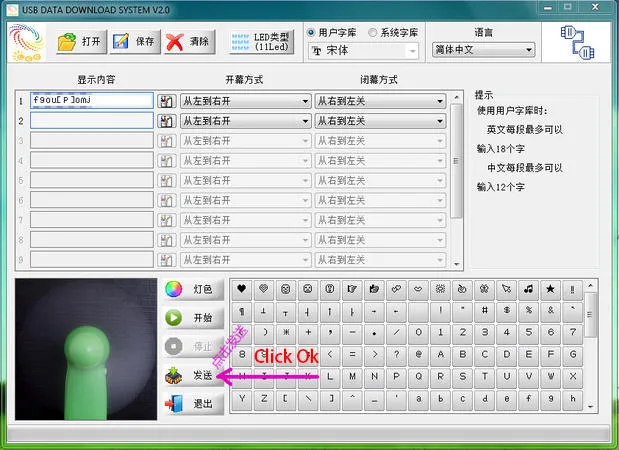
Task: Insert the butterfly symbol
Action: [484, 289]
